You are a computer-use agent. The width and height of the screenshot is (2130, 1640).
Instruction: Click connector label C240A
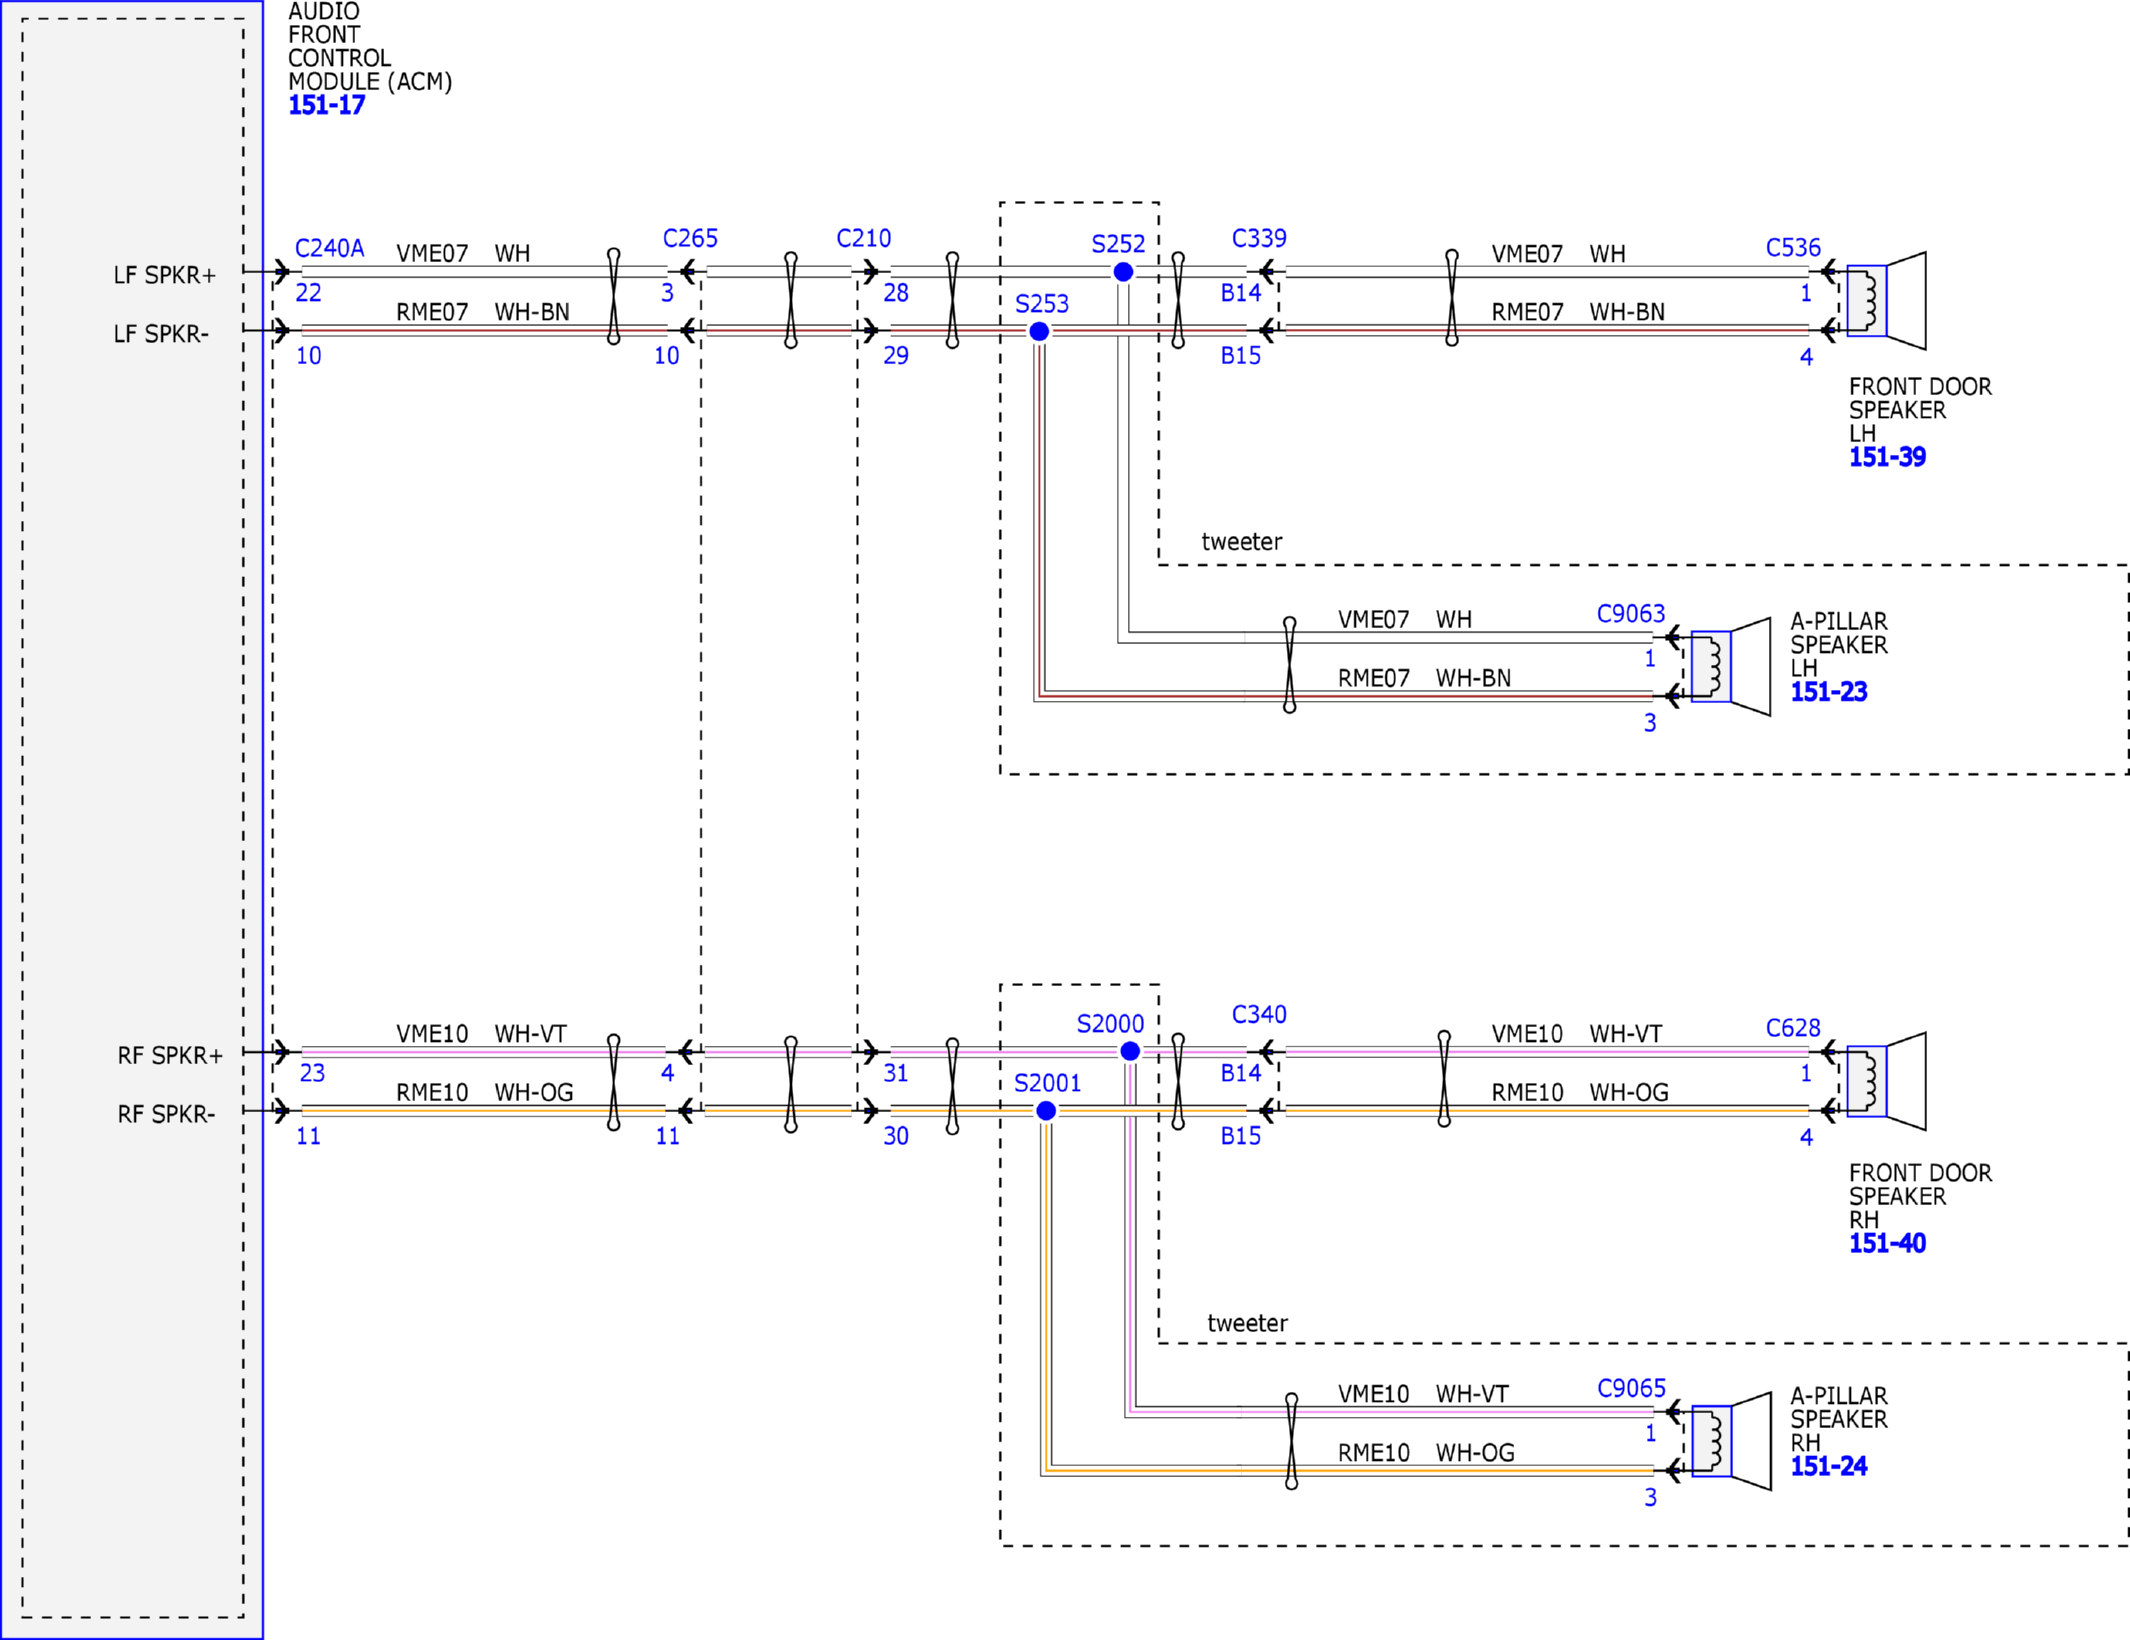click(329, 248)
